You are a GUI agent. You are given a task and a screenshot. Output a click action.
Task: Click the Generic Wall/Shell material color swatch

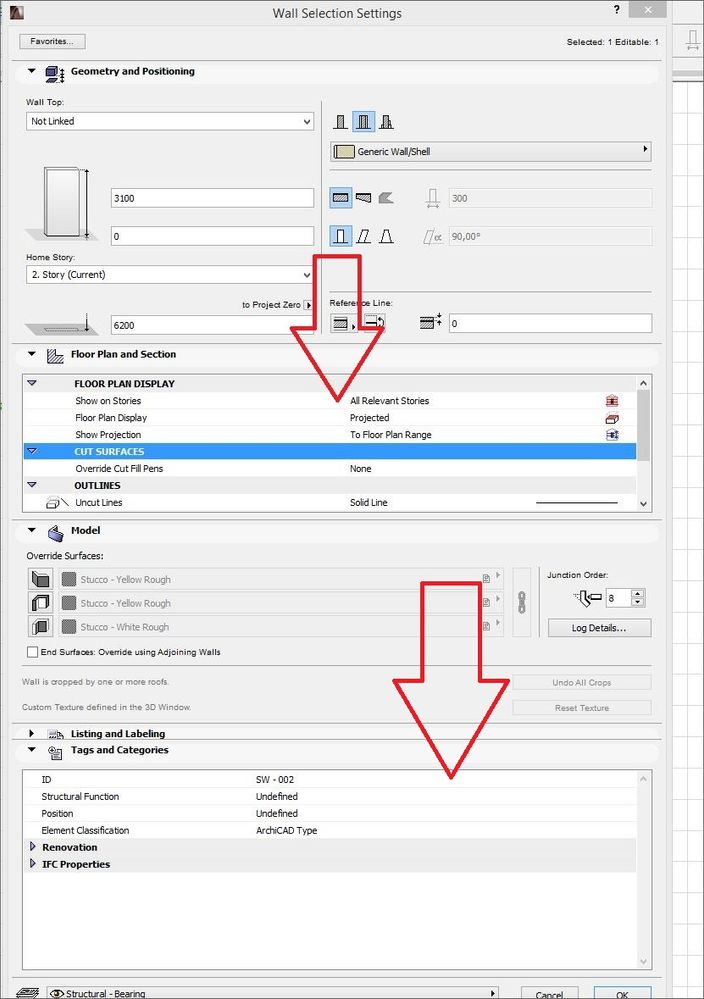click(x=344, y=152)
